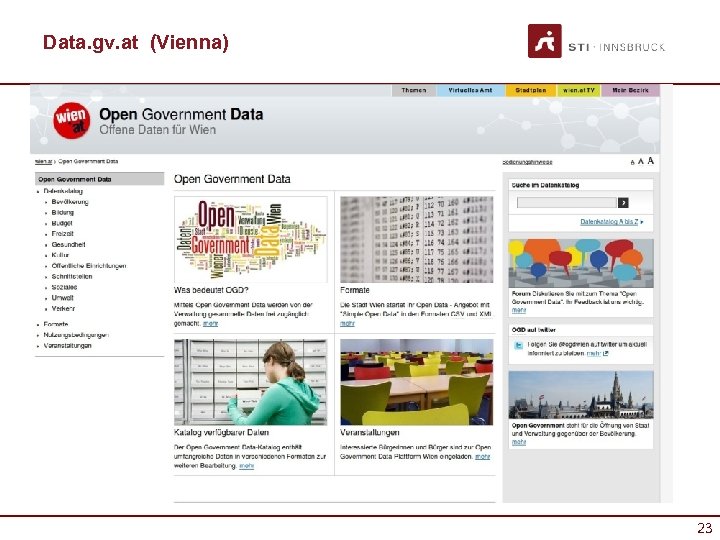This screenshot has width=720, height=540.
Task: Click the search submit arrow button
Action: click(623, 202)
